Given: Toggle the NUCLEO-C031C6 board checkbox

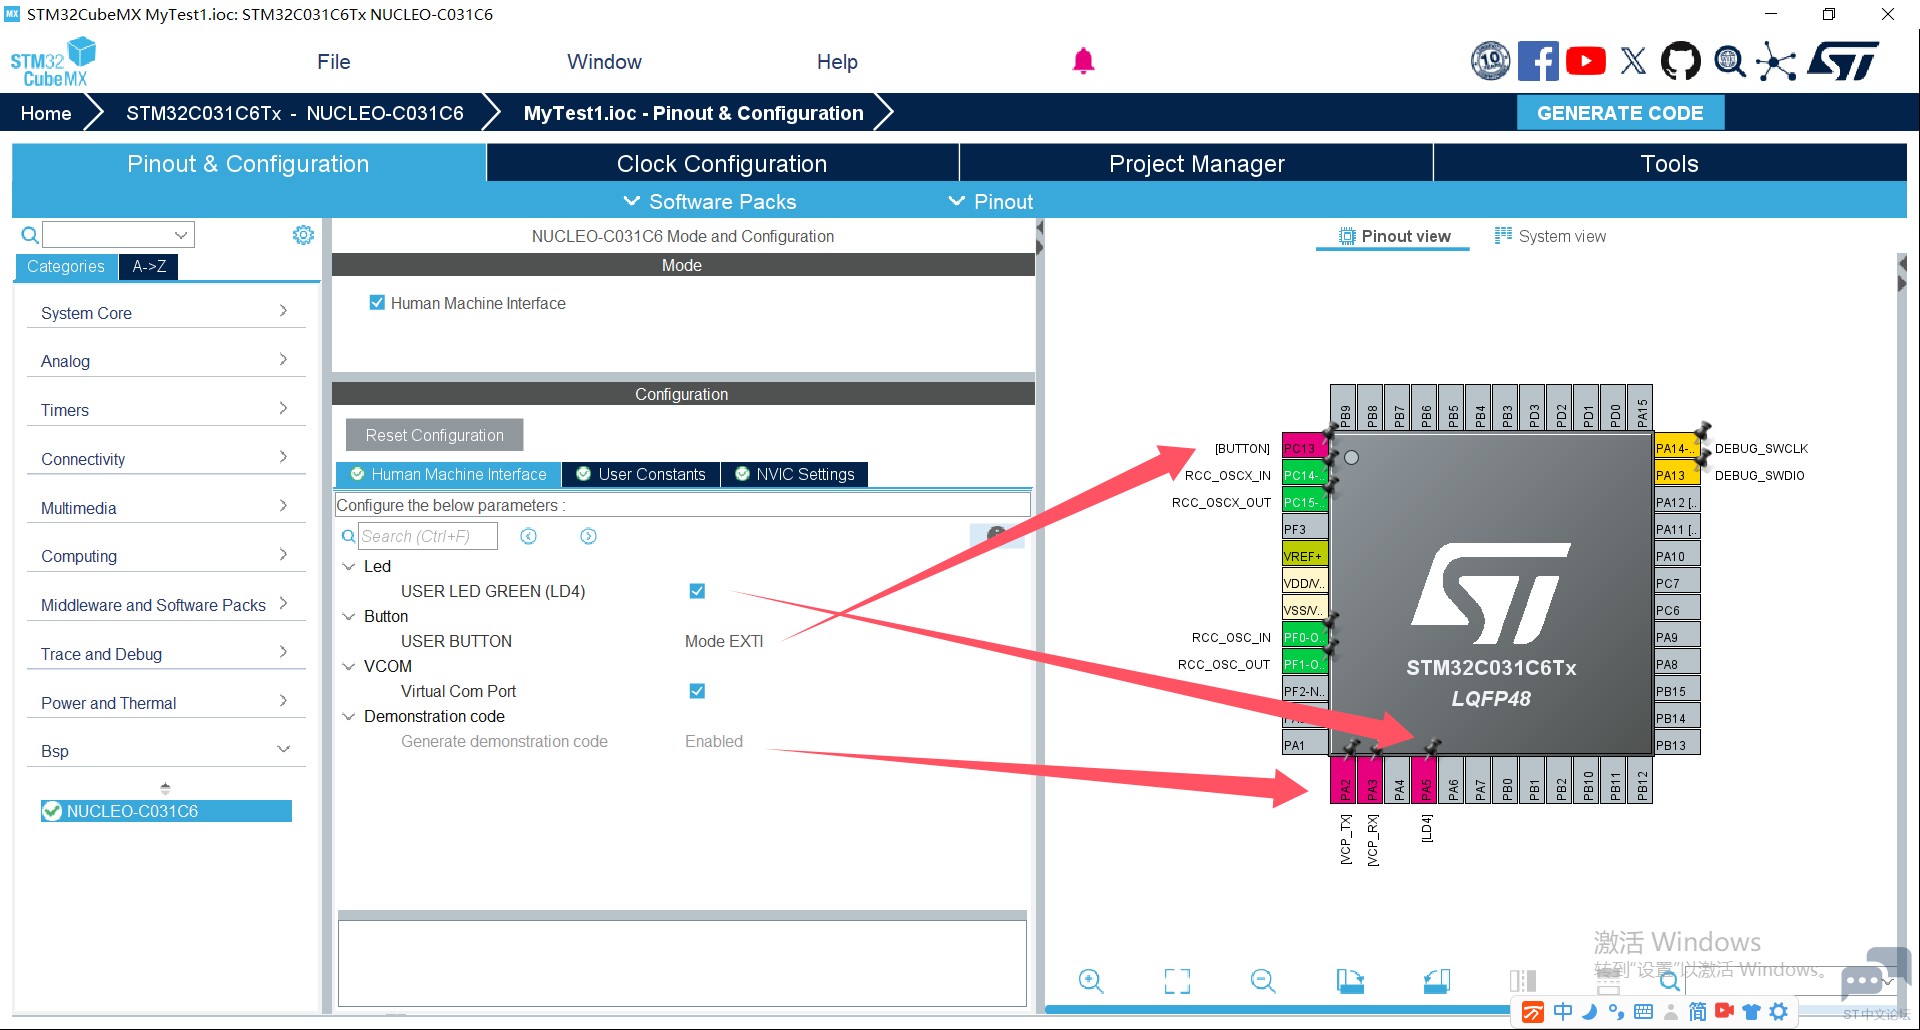Looking at the screenshot, I should click(52, 811).
